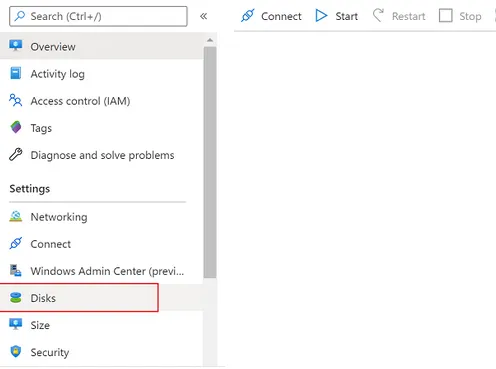Click the Size monitor icon
496x369 pixels.
click(x=16, y=324)
